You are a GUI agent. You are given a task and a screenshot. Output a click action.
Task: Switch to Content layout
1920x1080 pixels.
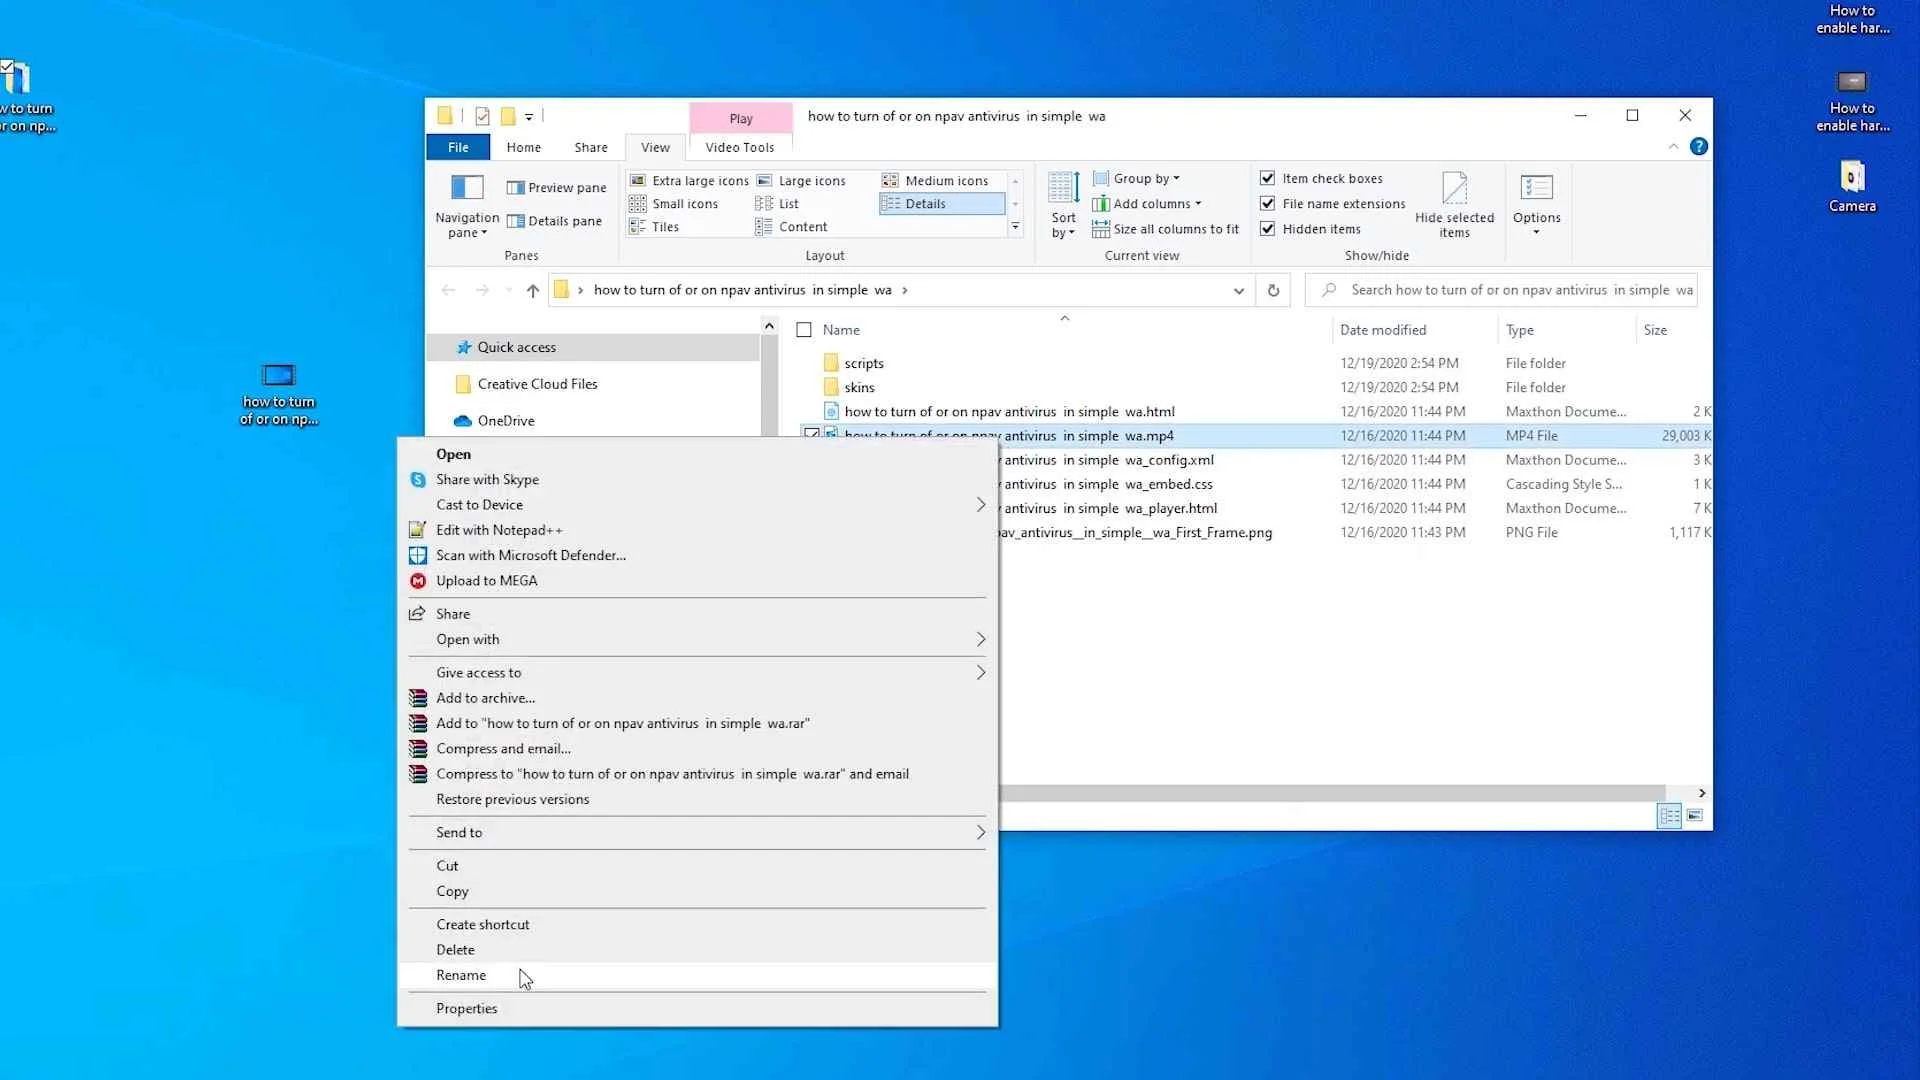(792, 227)
